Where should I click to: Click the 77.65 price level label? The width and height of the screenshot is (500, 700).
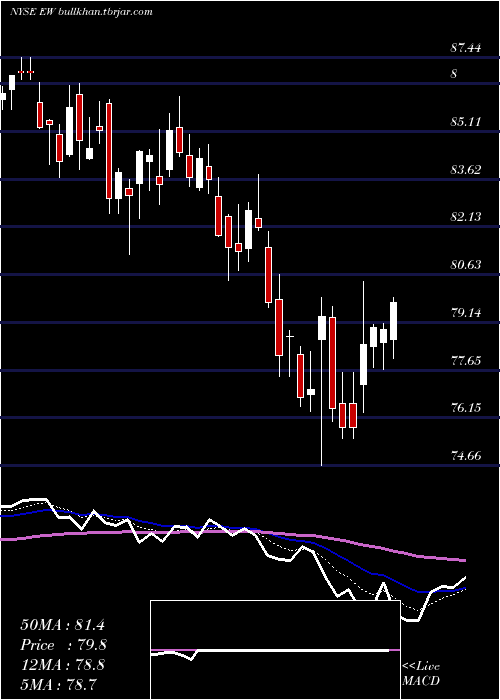coord(466,360)
